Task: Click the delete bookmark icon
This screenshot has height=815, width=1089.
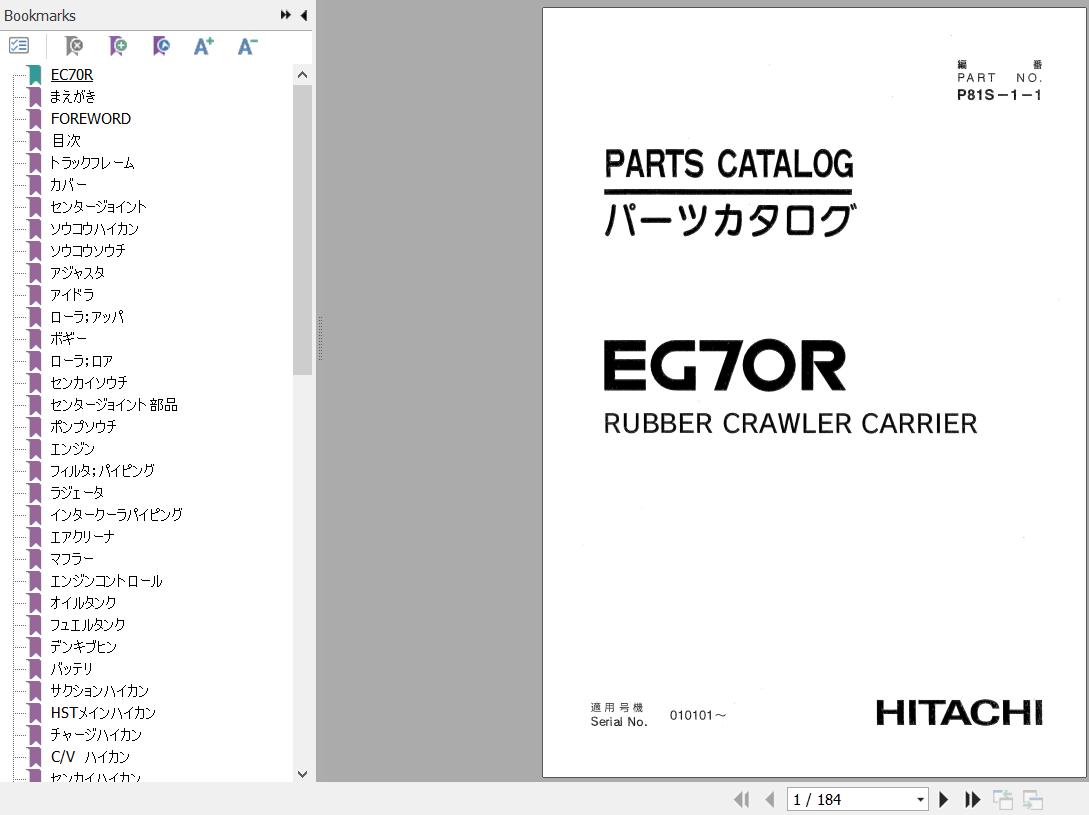Action: pyautogui.click(x=74, y=46)
